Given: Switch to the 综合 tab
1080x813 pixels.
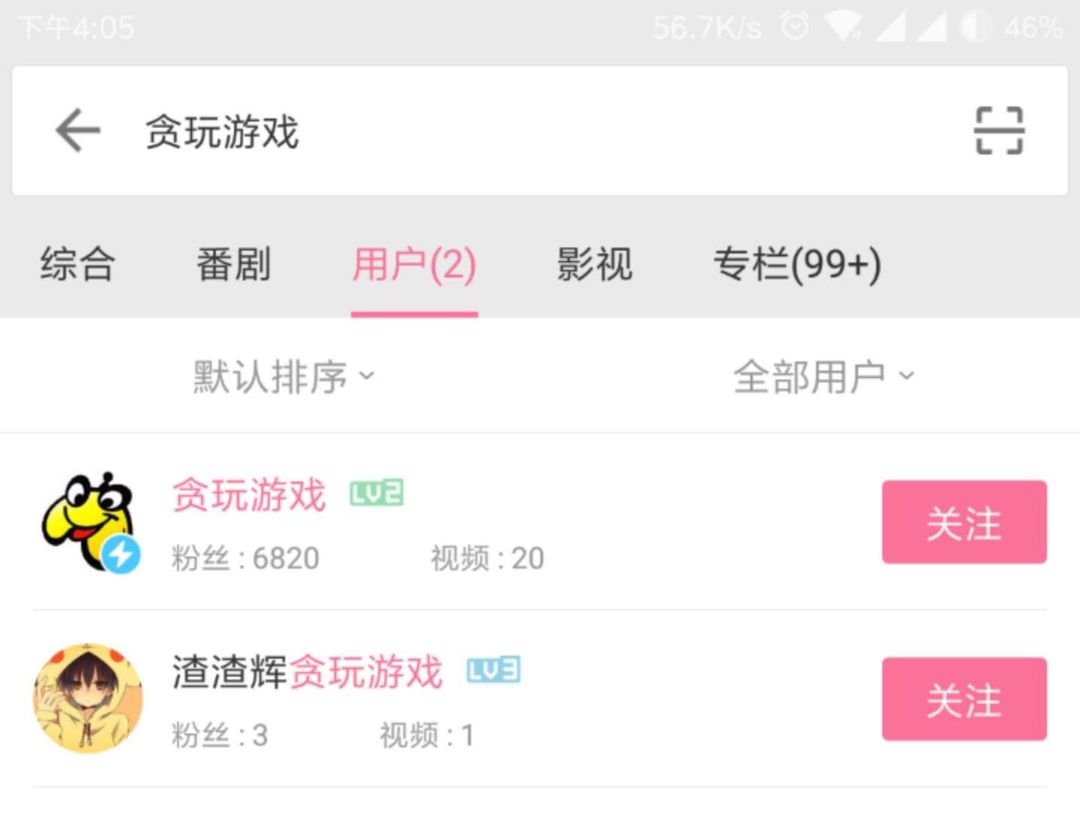Looking at the screenshot, I should pos(77,264).
